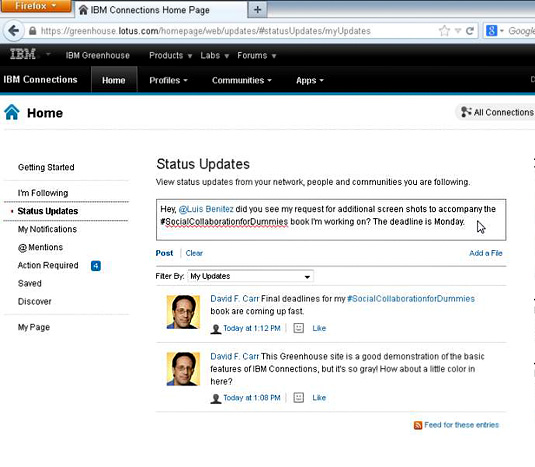Click the browser back arrow button
Image resolution: width=535 pixels, height=467 pixels.
point(14,31)
